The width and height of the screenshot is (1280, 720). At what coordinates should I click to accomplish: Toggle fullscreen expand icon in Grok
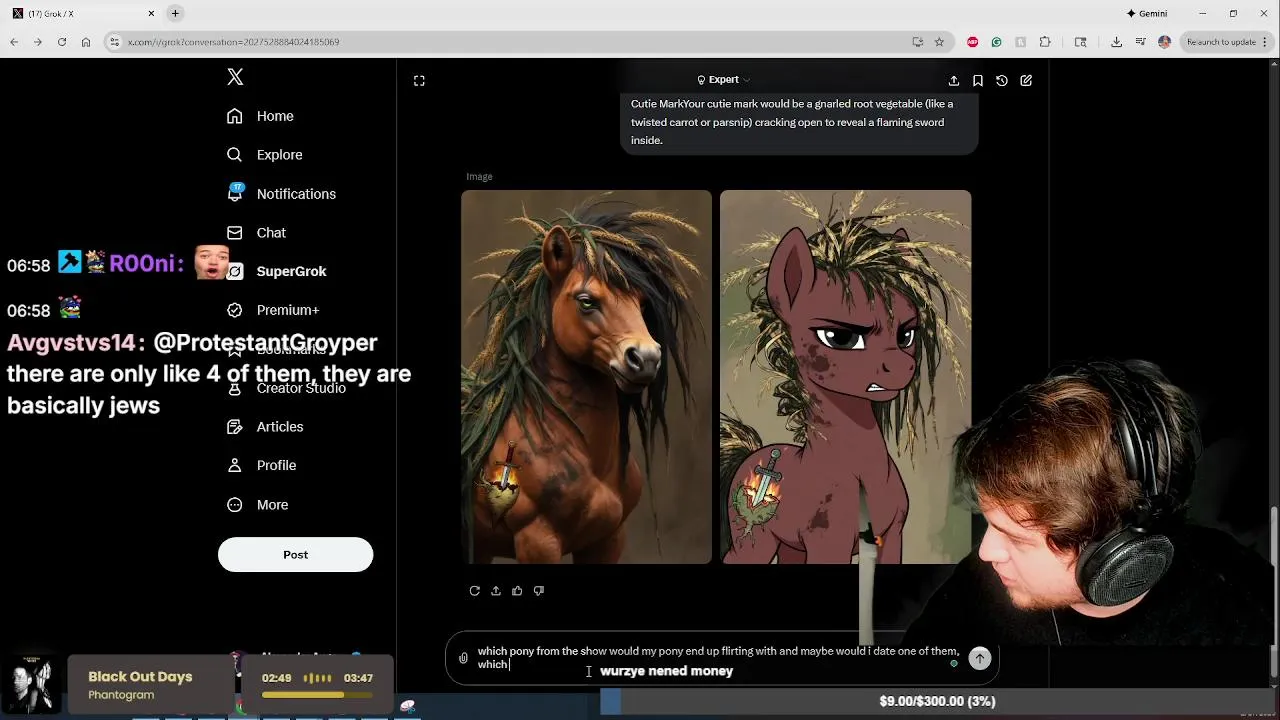click(419, 81)
